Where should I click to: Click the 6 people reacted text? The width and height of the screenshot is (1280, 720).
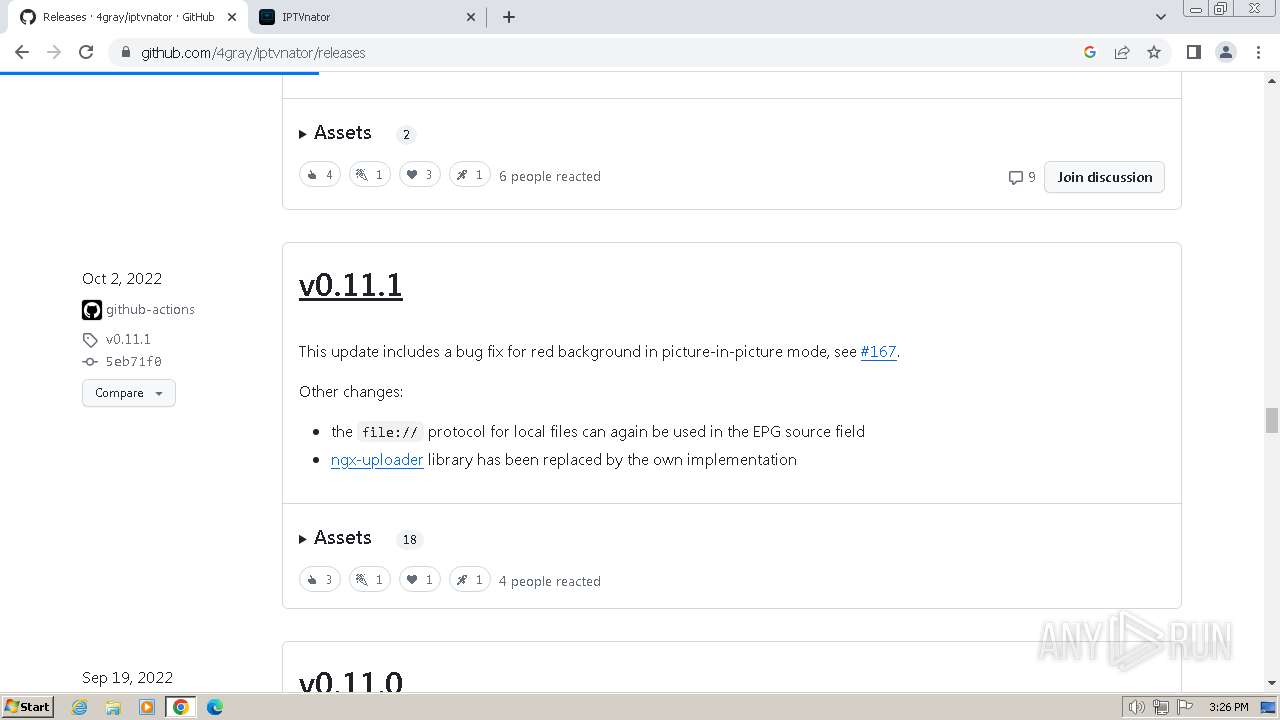[550, 176]
